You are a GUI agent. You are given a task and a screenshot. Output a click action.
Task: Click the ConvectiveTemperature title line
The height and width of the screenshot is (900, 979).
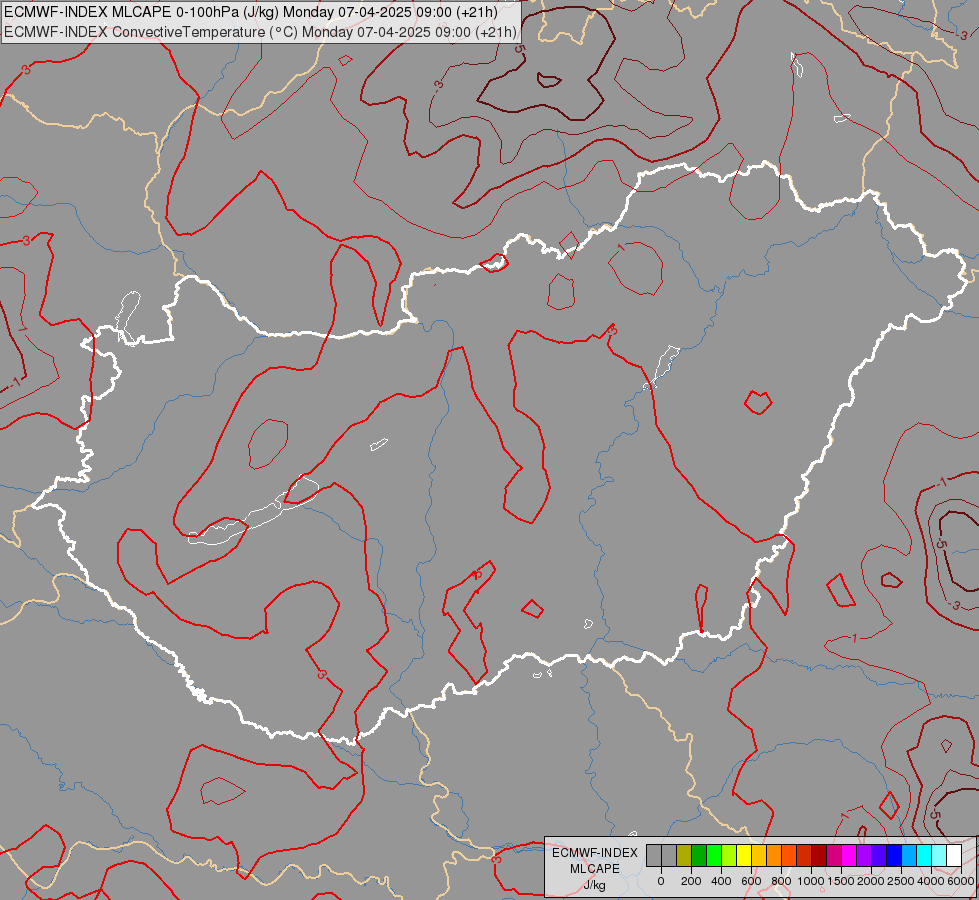tap(260, 32)
